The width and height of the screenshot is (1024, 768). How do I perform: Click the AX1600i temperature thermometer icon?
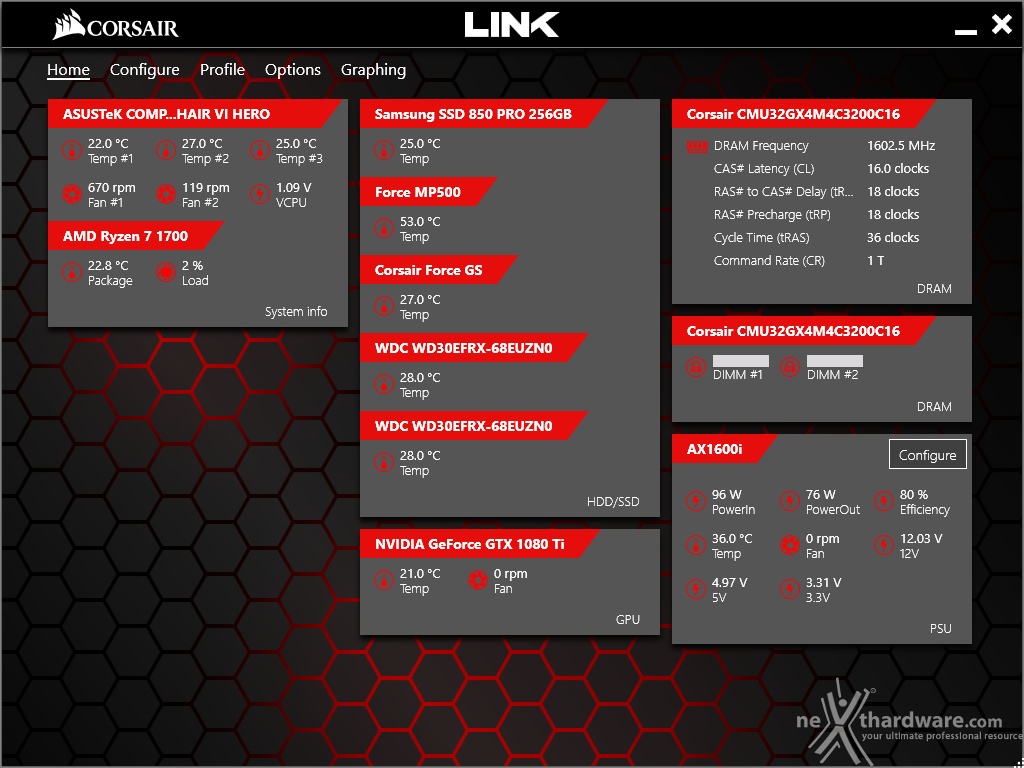click(x=696, y=545)
